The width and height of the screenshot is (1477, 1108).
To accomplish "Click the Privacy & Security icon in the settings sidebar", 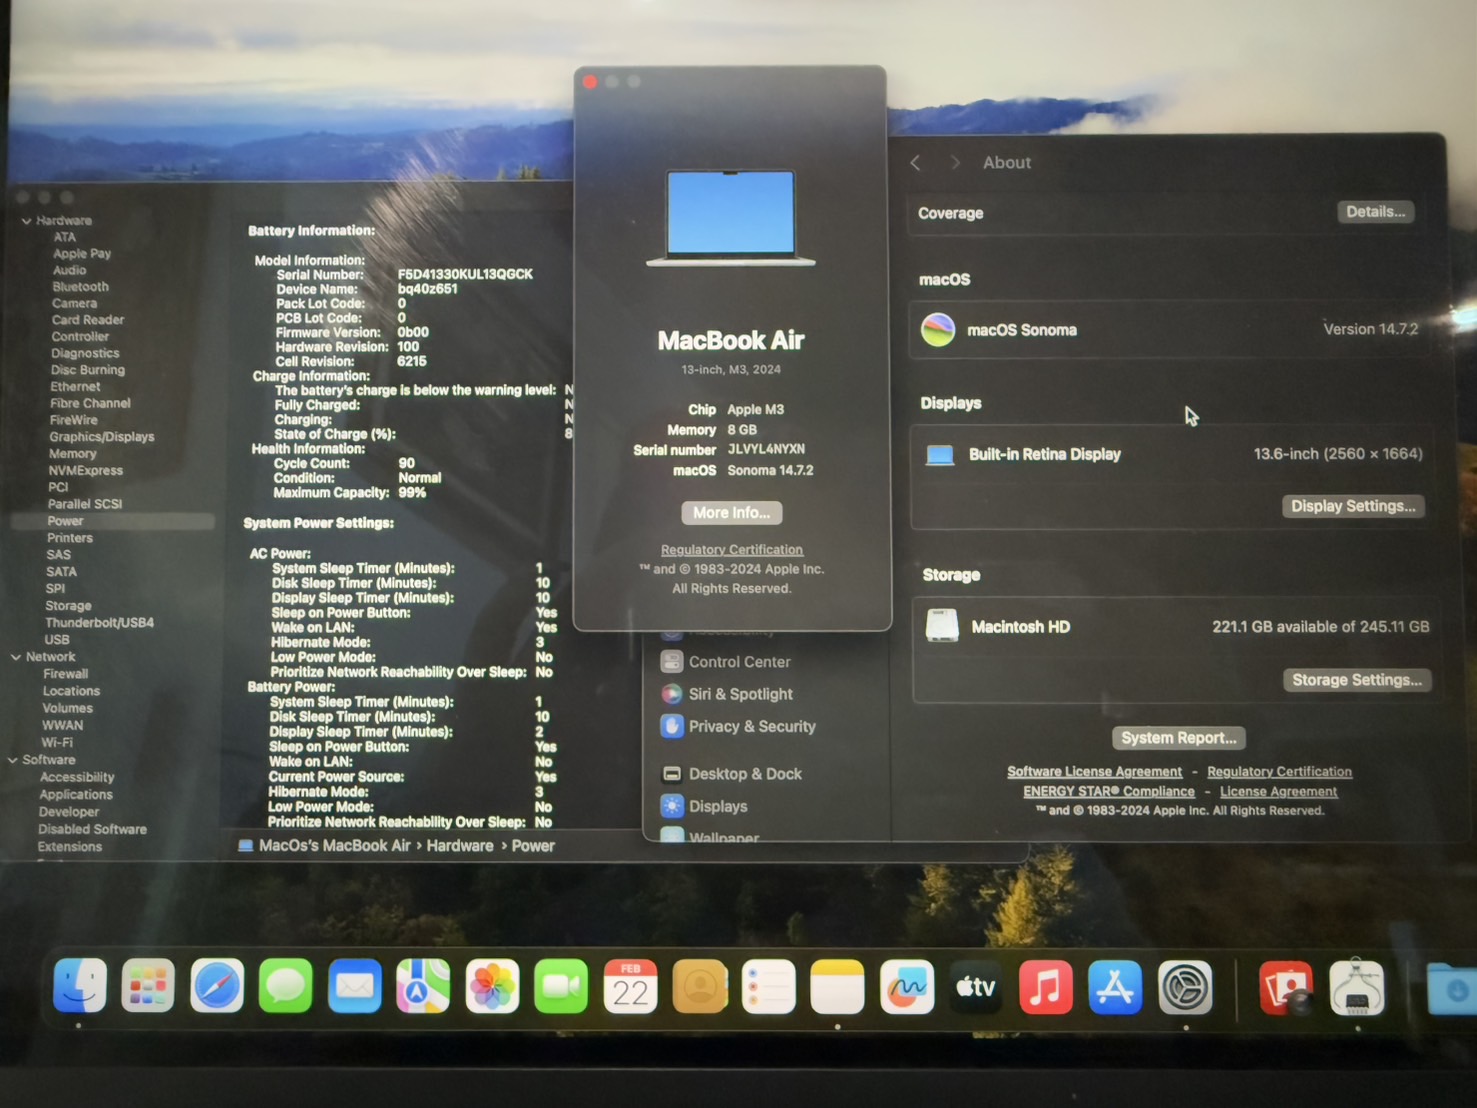I will point(671,726).
